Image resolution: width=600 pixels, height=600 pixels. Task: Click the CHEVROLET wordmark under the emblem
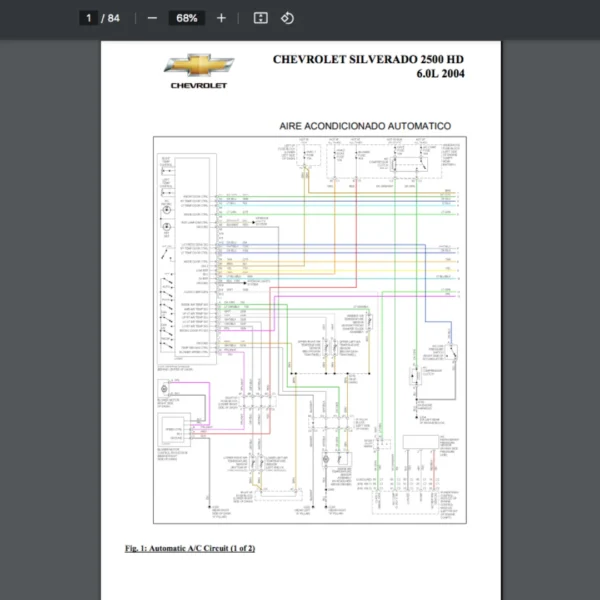(x=199, y=86)
